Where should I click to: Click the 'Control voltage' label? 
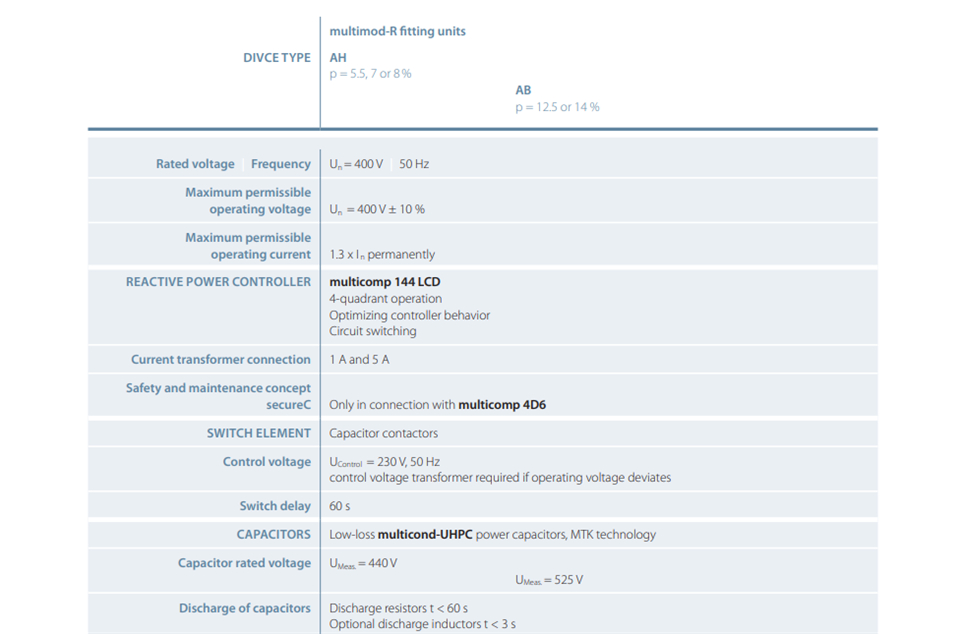point(267,462)
